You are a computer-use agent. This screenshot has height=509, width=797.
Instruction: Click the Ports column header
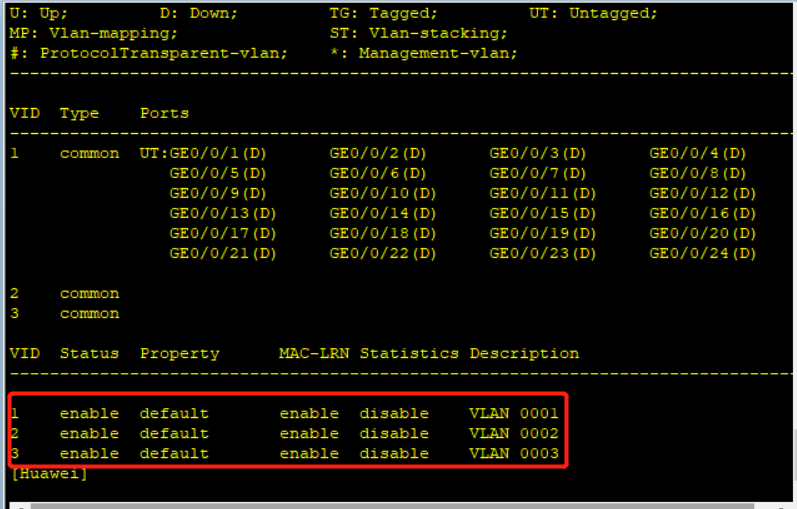click(164, 113)
